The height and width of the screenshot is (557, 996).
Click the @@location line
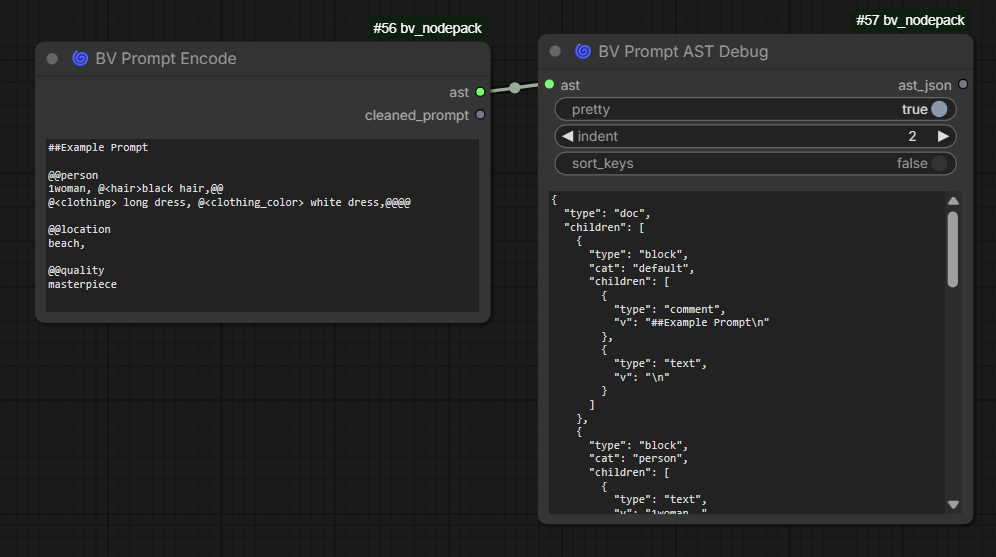tap(79, 229)
